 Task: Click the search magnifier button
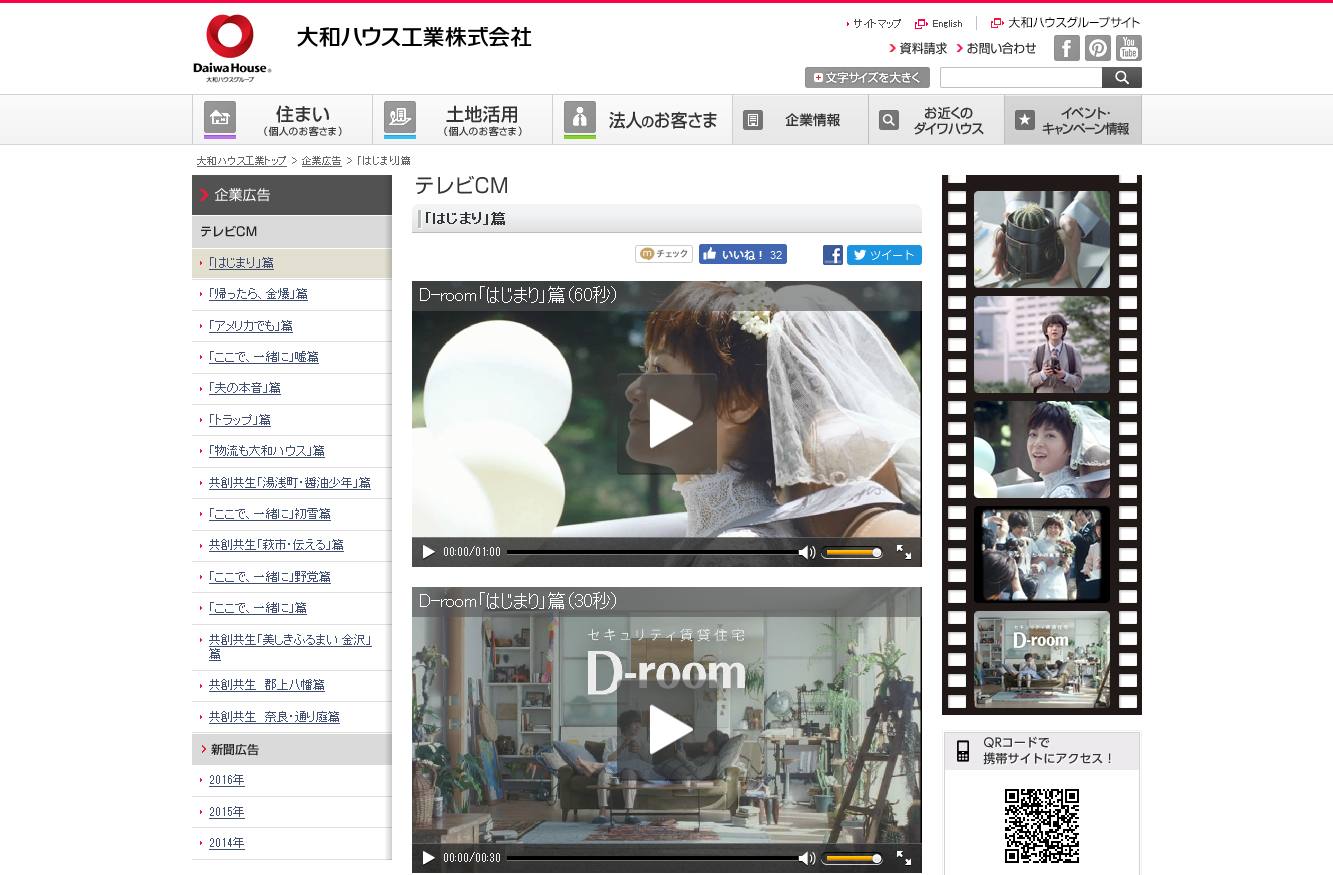tap(1122, 78)
